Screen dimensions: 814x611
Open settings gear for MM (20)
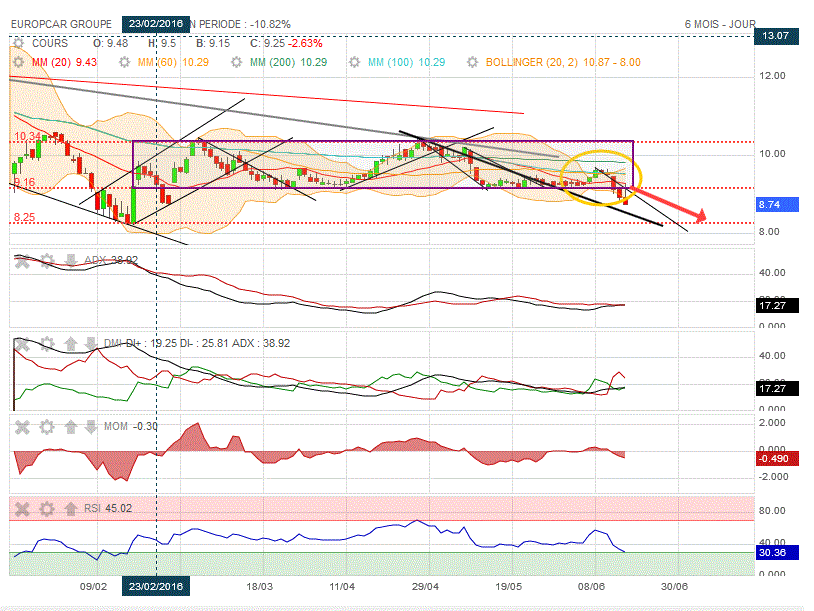coord(18,62)
